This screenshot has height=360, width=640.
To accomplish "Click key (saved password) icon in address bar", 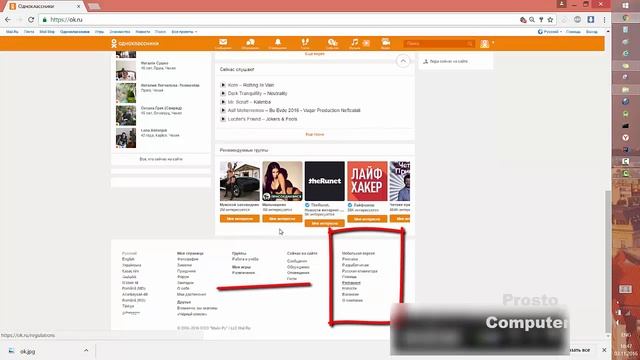I will pyautogui.click(x=541, y=20).
